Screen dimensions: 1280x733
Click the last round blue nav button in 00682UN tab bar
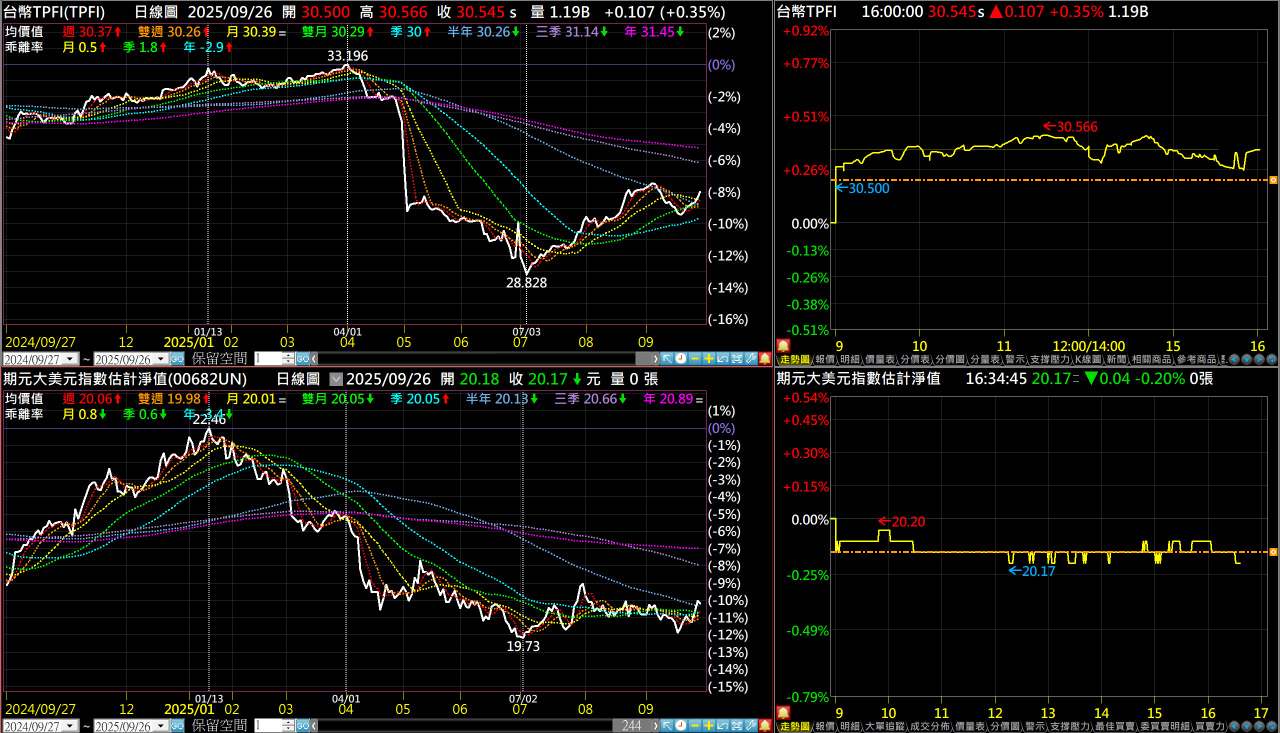click(1269, 726)
